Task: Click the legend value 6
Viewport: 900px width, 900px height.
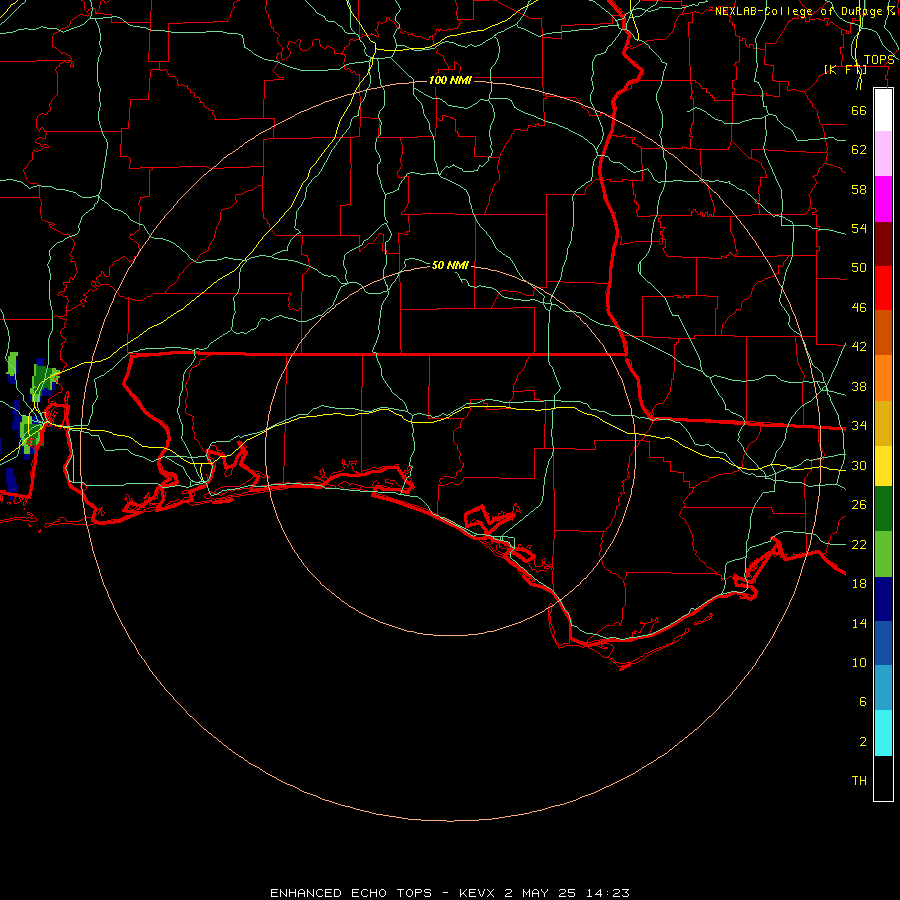Action: (862, 701)
